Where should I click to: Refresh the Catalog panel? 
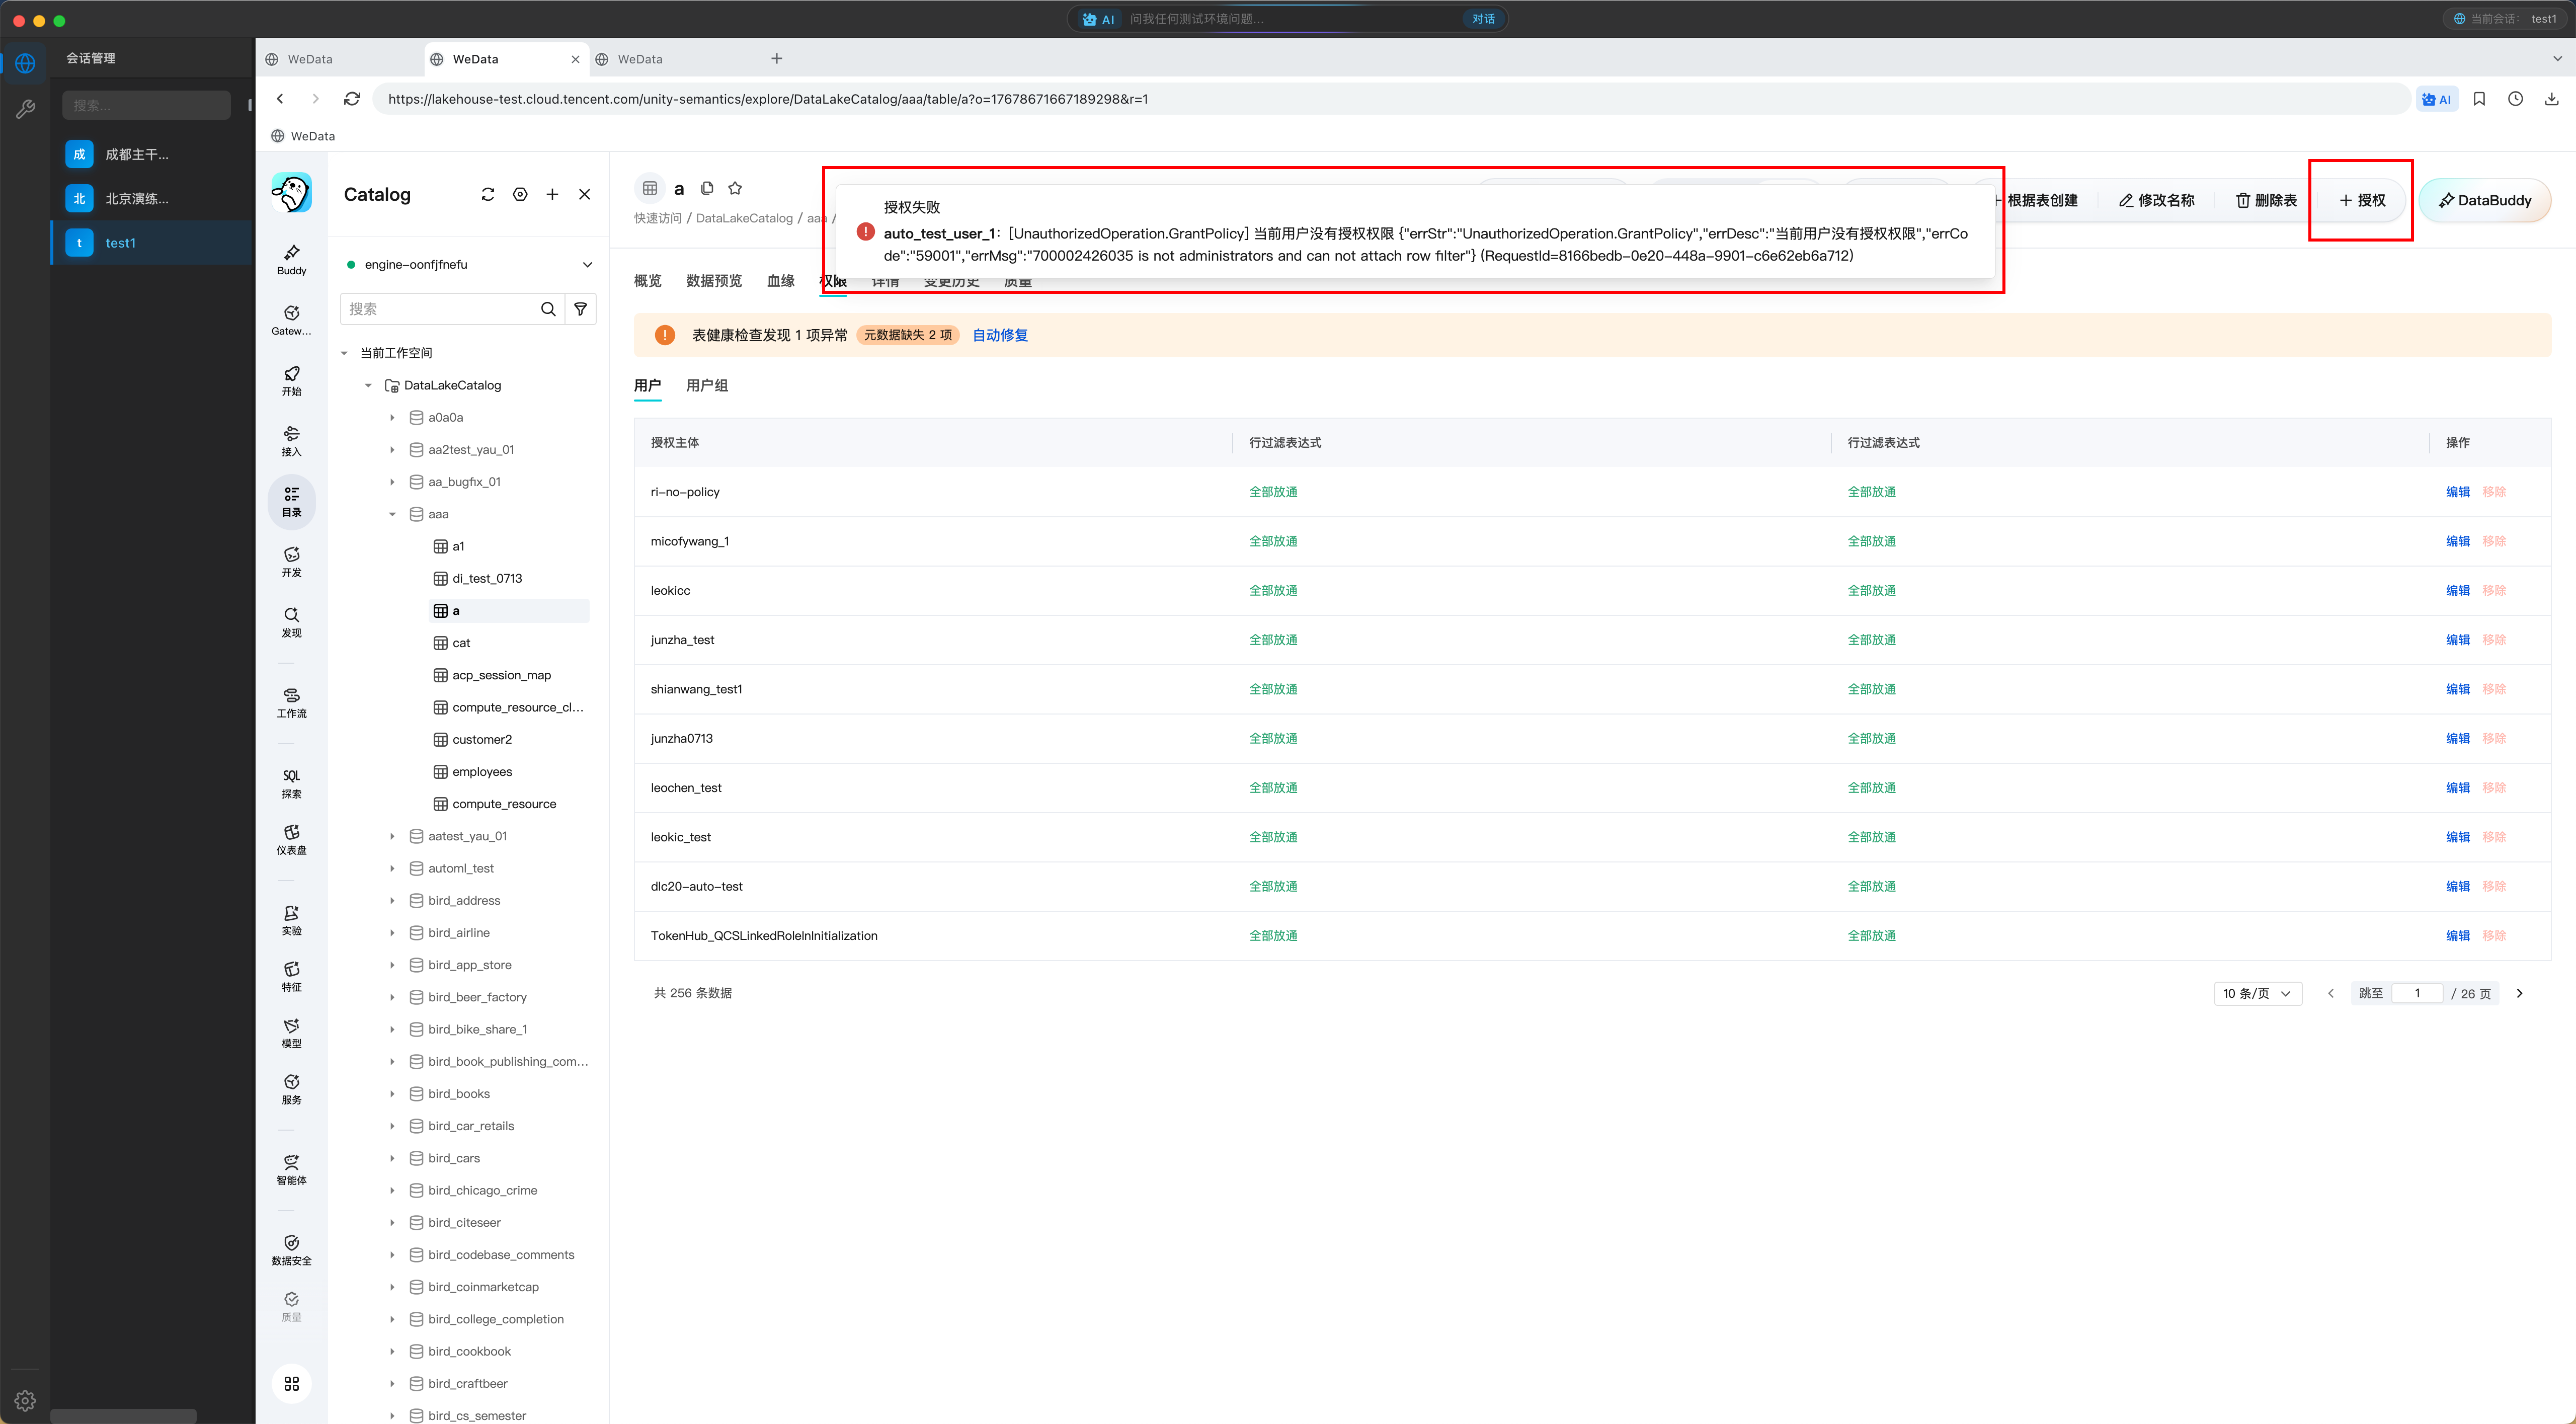click(x=488, y=194)
